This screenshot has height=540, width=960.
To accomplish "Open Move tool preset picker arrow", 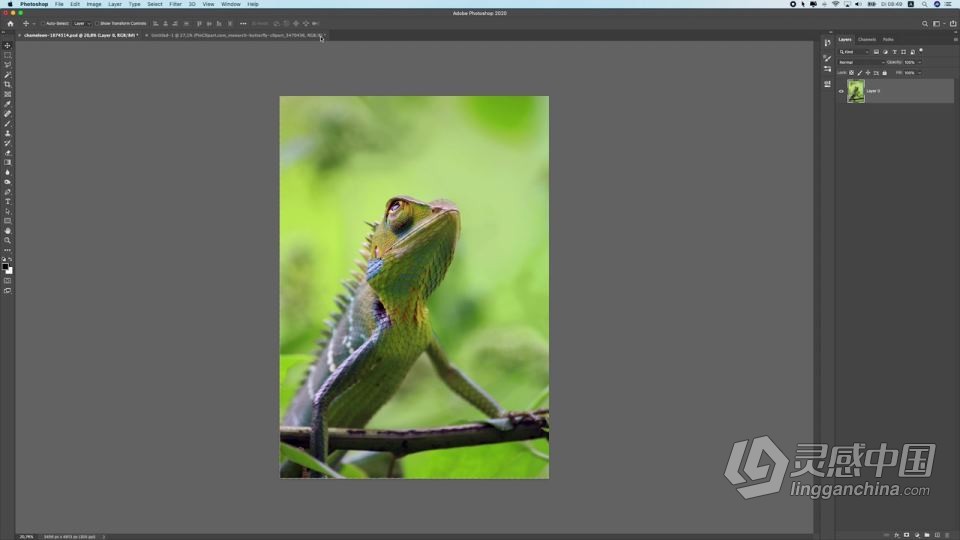I will tap(34, 24).
